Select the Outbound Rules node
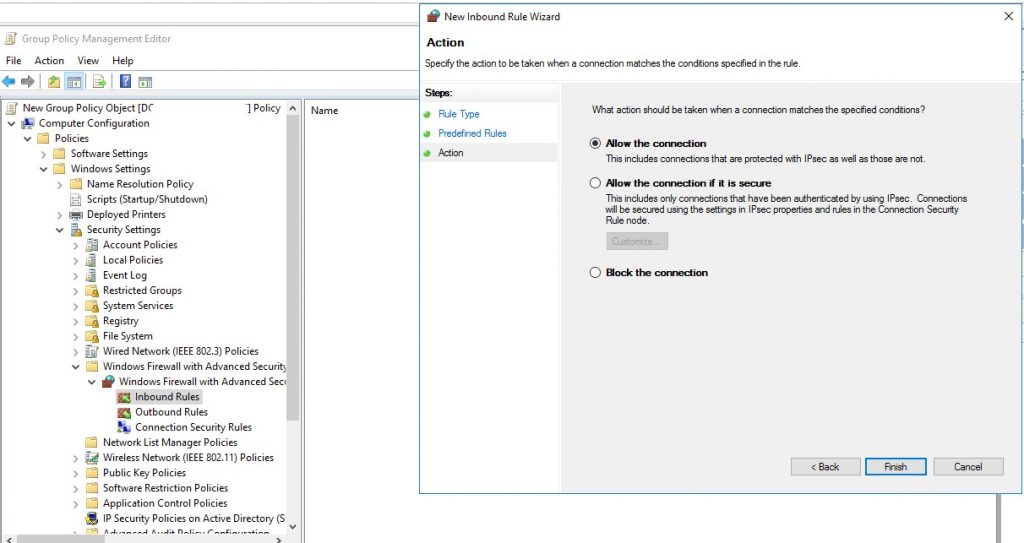1024x543 pixels. pyautogui.click(x=171, y=412)
